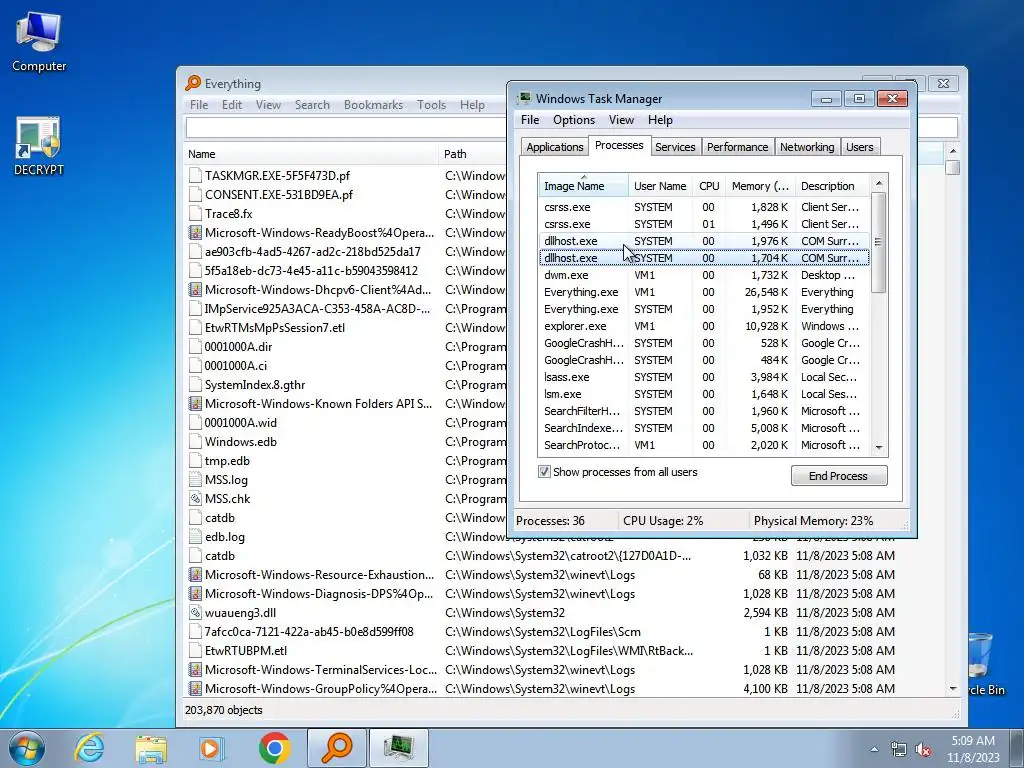Viewport: 1024px width, 768px height.
Task: Select Windows.edb file in Everything
Action: tap(240, 442)
